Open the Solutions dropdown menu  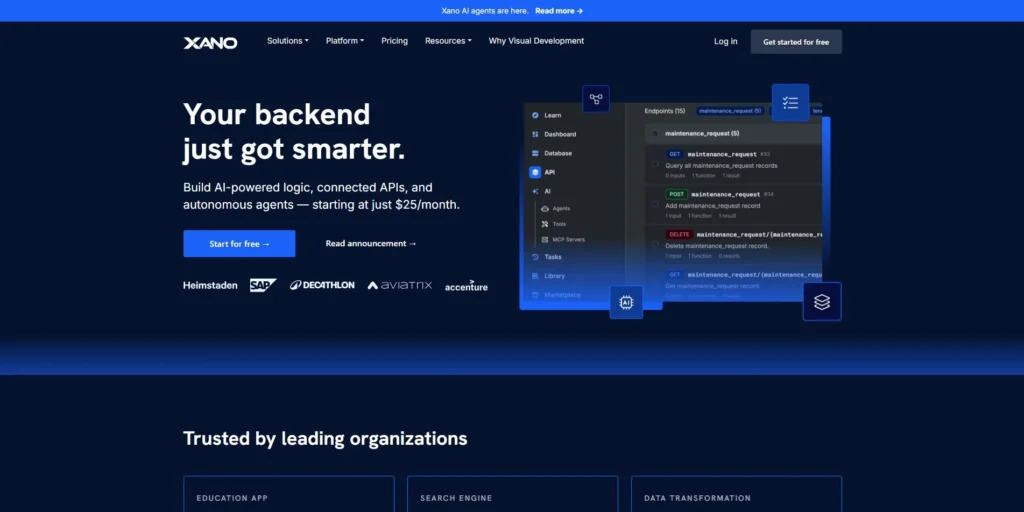288,40
